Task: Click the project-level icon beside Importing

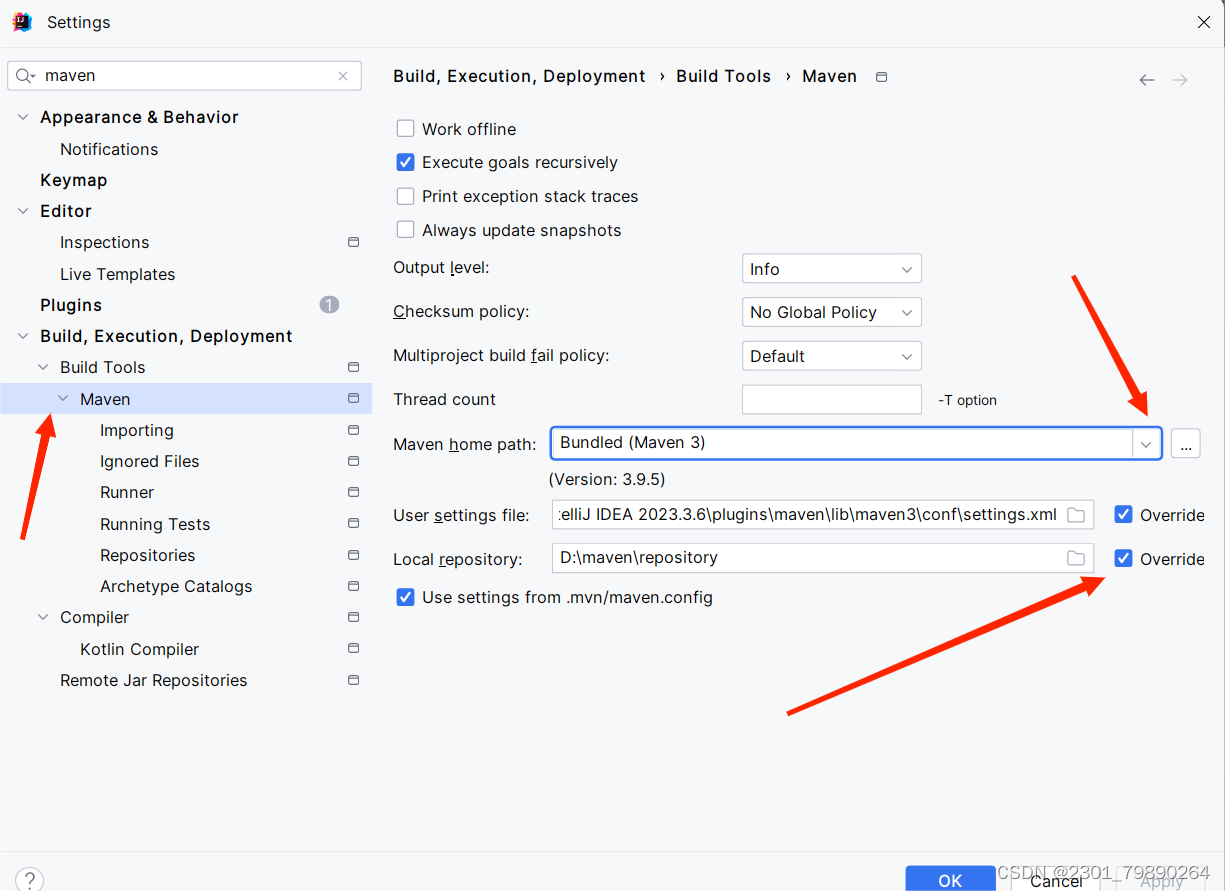Action: tap(353, 430)
